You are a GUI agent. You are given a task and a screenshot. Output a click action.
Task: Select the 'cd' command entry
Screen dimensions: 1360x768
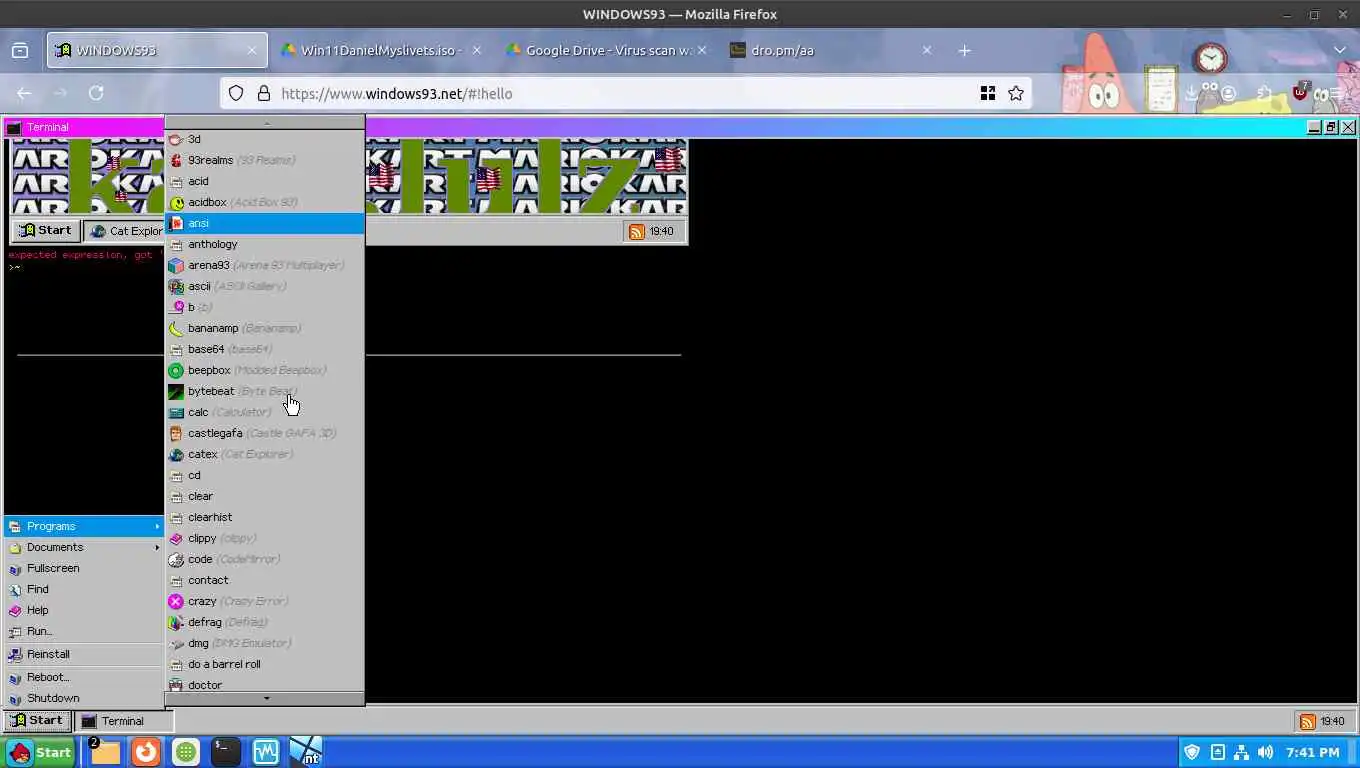coord(264,475)
